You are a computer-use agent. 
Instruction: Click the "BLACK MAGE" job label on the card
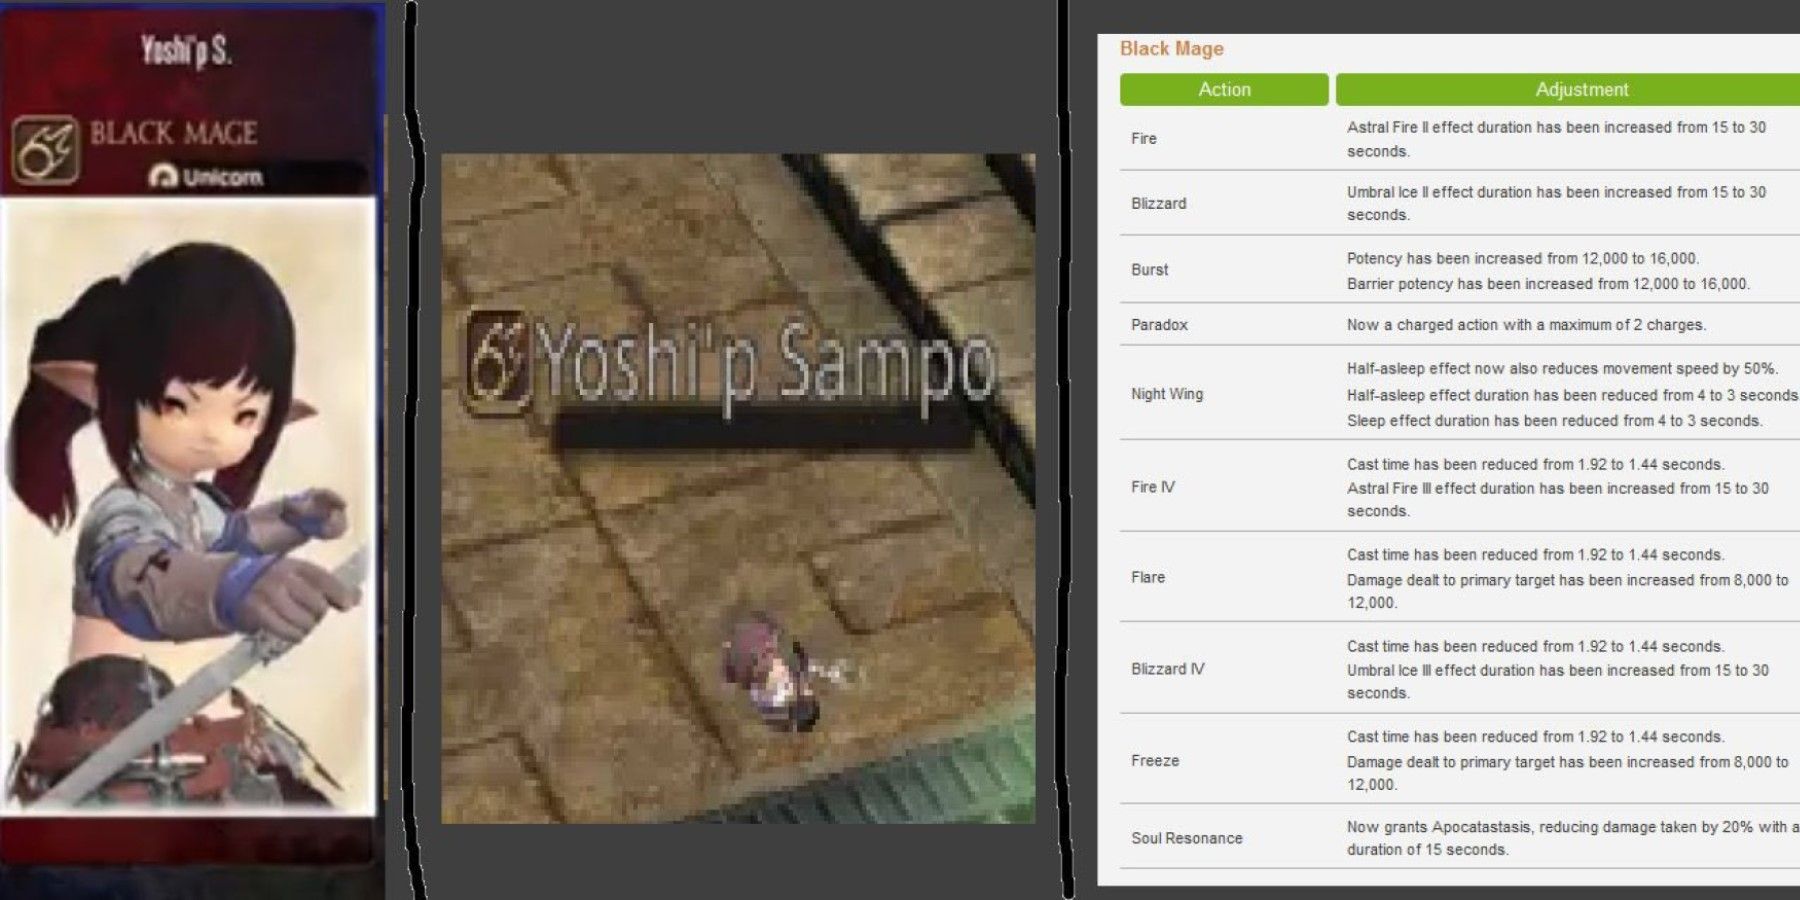[x=174, y=133]
